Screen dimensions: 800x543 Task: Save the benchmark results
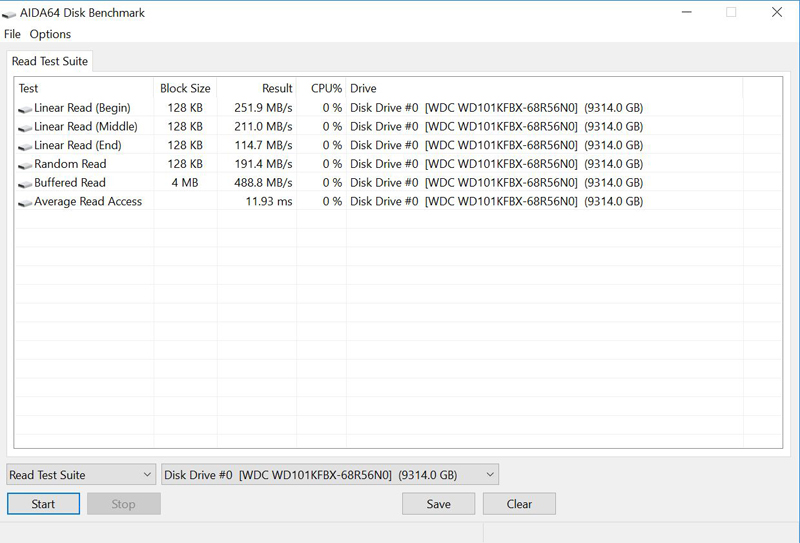point(438,504)
